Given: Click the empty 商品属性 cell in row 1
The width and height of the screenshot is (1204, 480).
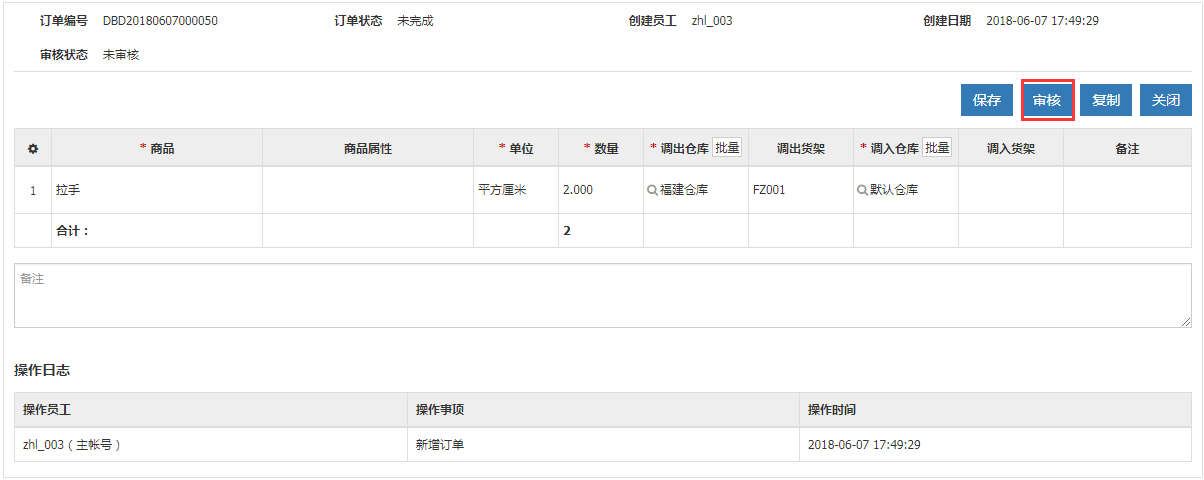Looking at the screenshot, I should point(367,190).
